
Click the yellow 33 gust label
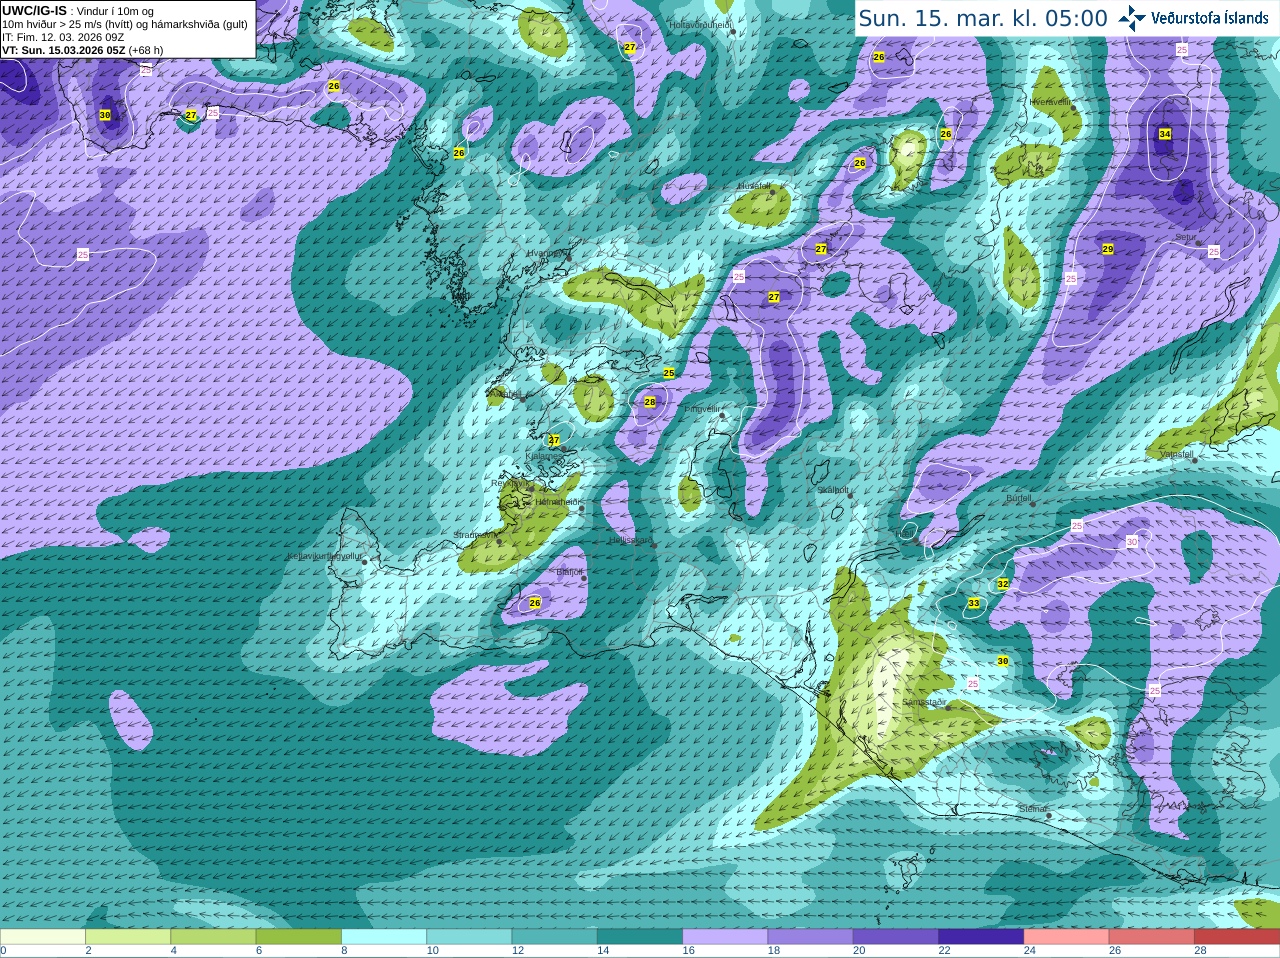(x=974, y=603)
